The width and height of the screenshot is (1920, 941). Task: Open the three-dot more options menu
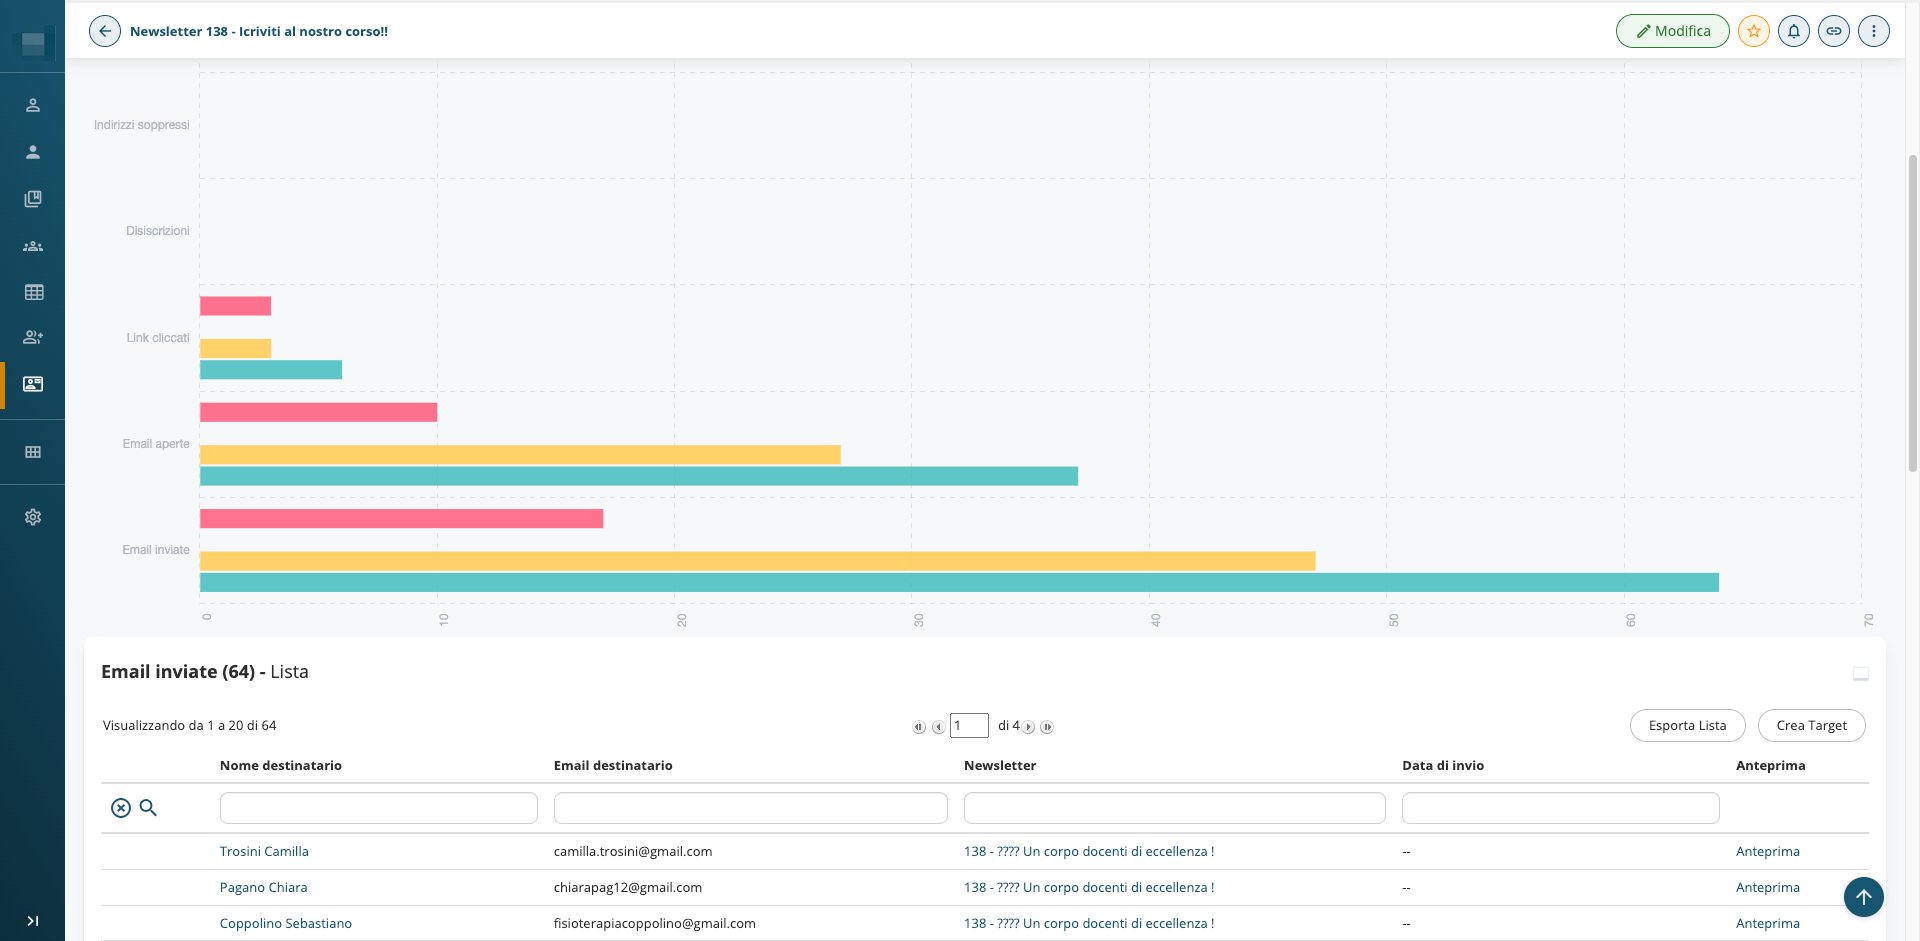coord(1874,31)
